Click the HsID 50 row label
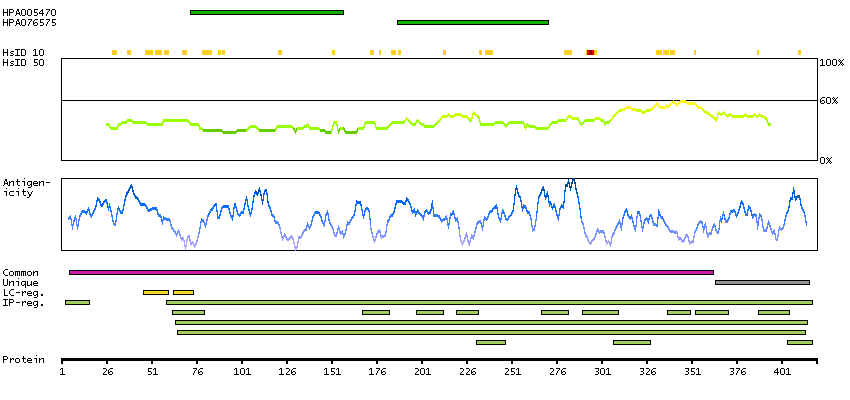The image size is (850, 400). click(23, 62)
